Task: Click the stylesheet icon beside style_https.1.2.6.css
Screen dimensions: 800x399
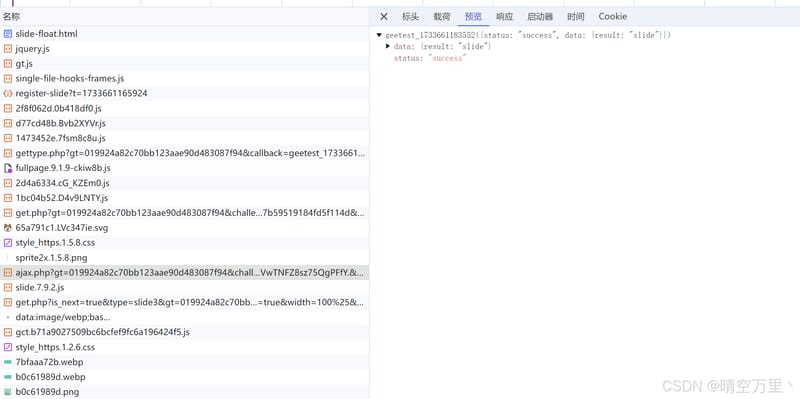Action: coord(8,347)
